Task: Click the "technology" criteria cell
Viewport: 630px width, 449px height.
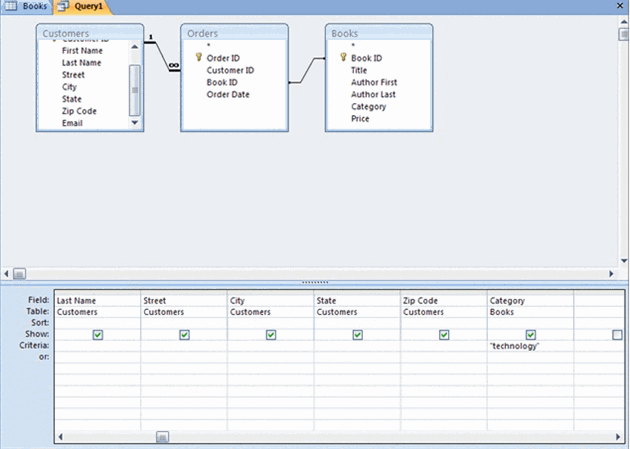Action: pyautogui.click(x=530, y=346)
